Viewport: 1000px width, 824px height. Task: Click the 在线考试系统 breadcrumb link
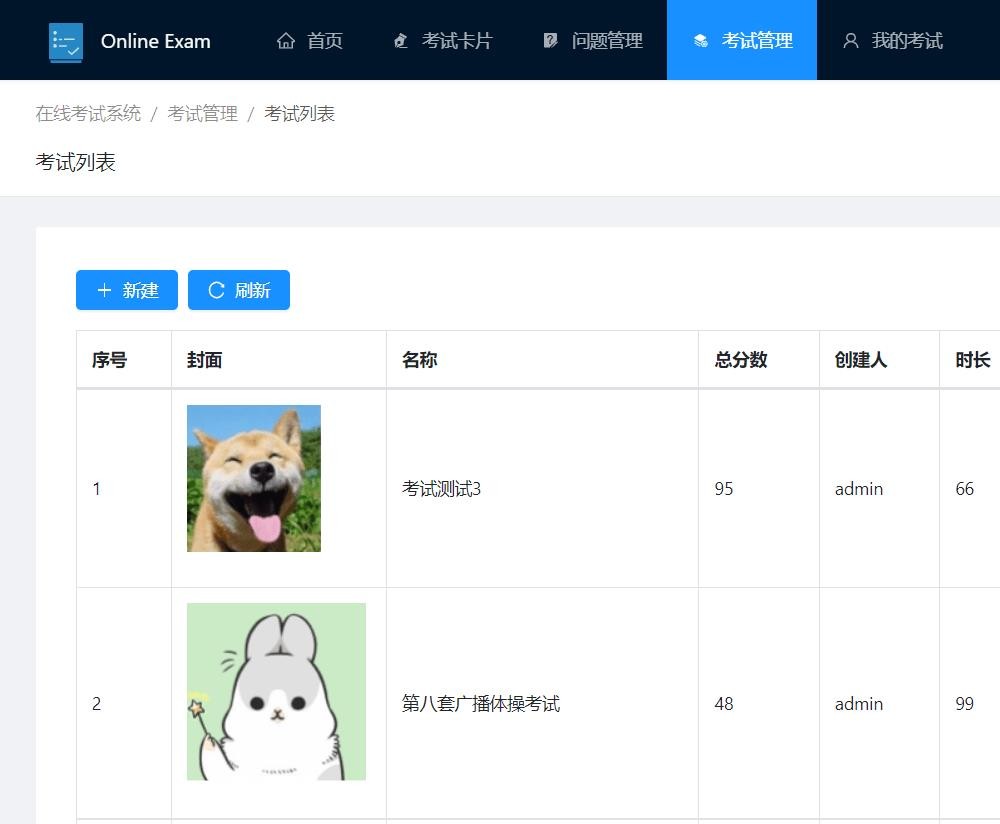pyautogui.click(x=88, y=114)
